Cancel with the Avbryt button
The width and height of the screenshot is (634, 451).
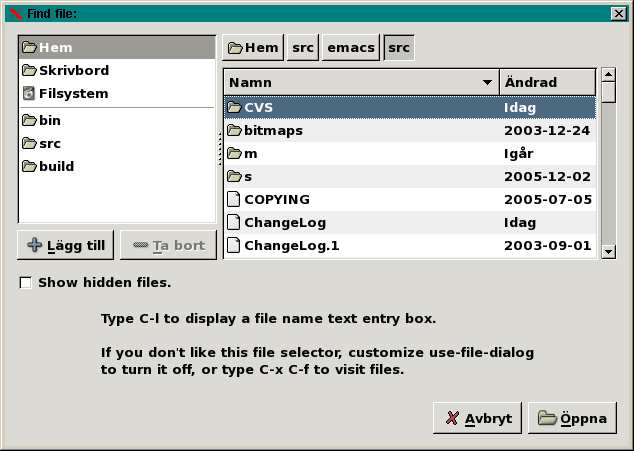pos(478,418)
